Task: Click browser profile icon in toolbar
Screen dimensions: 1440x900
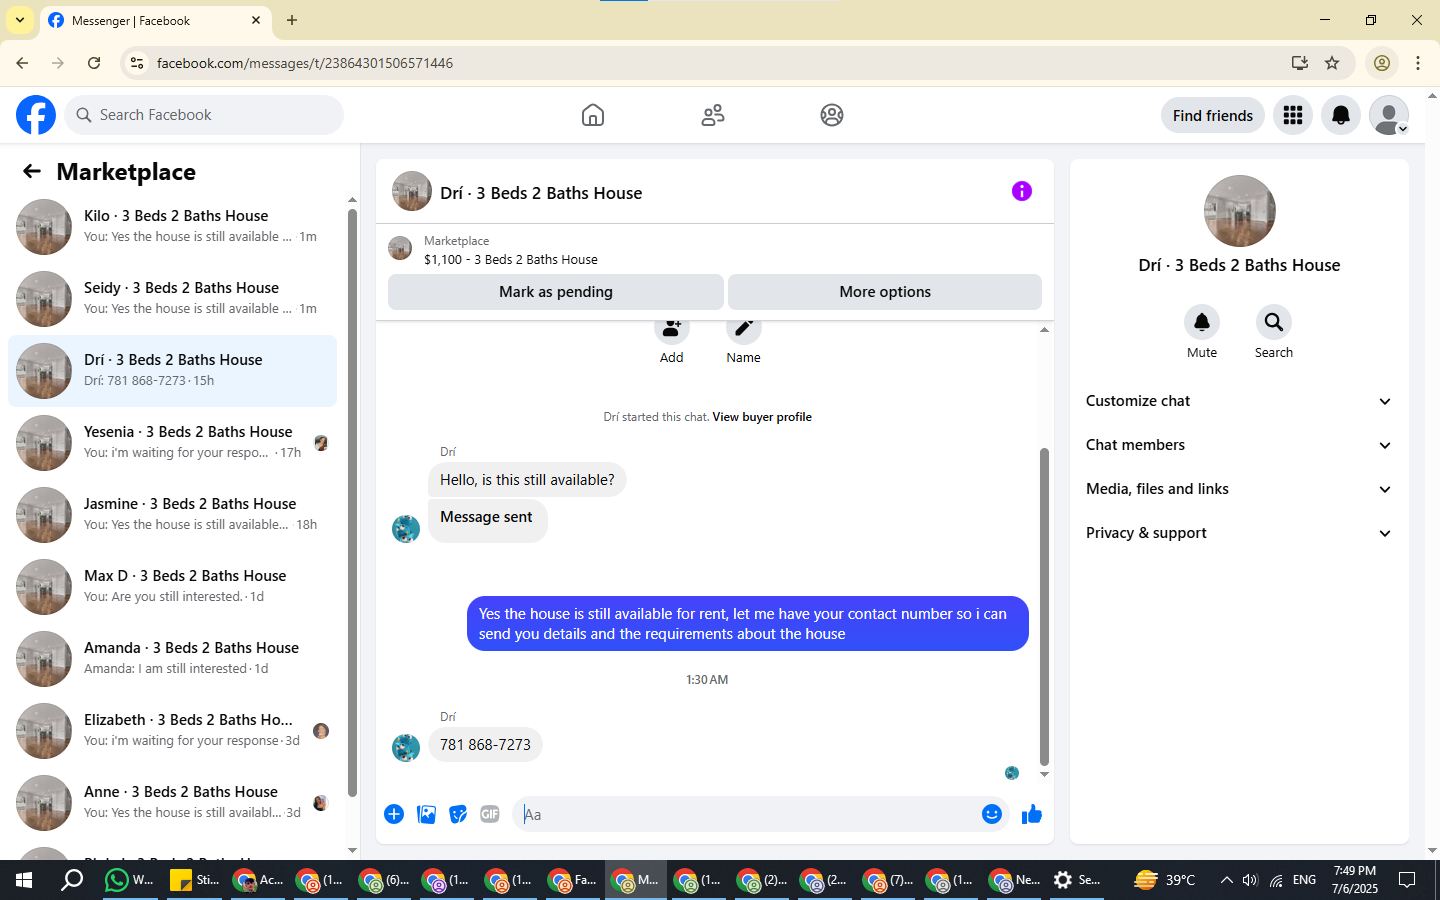Action: coord(1382,63)
